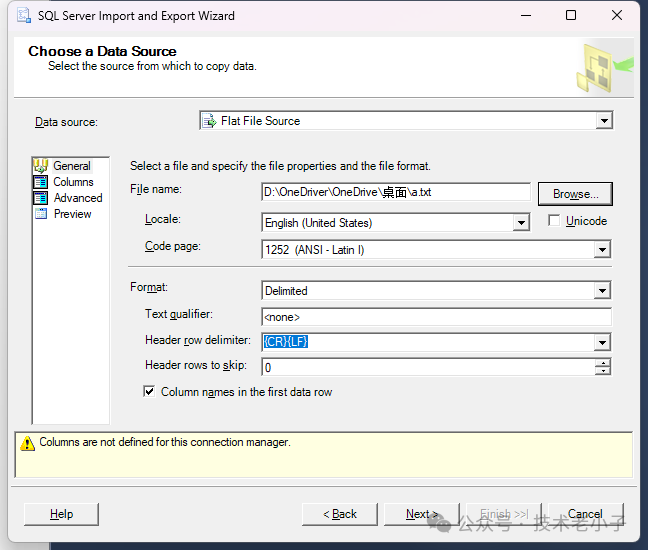Open the Header row delimiter dropdown

602,342
